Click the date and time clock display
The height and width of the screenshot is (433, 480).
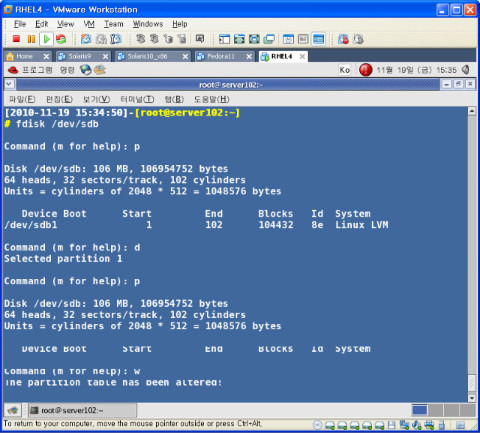tap(416, 70)
